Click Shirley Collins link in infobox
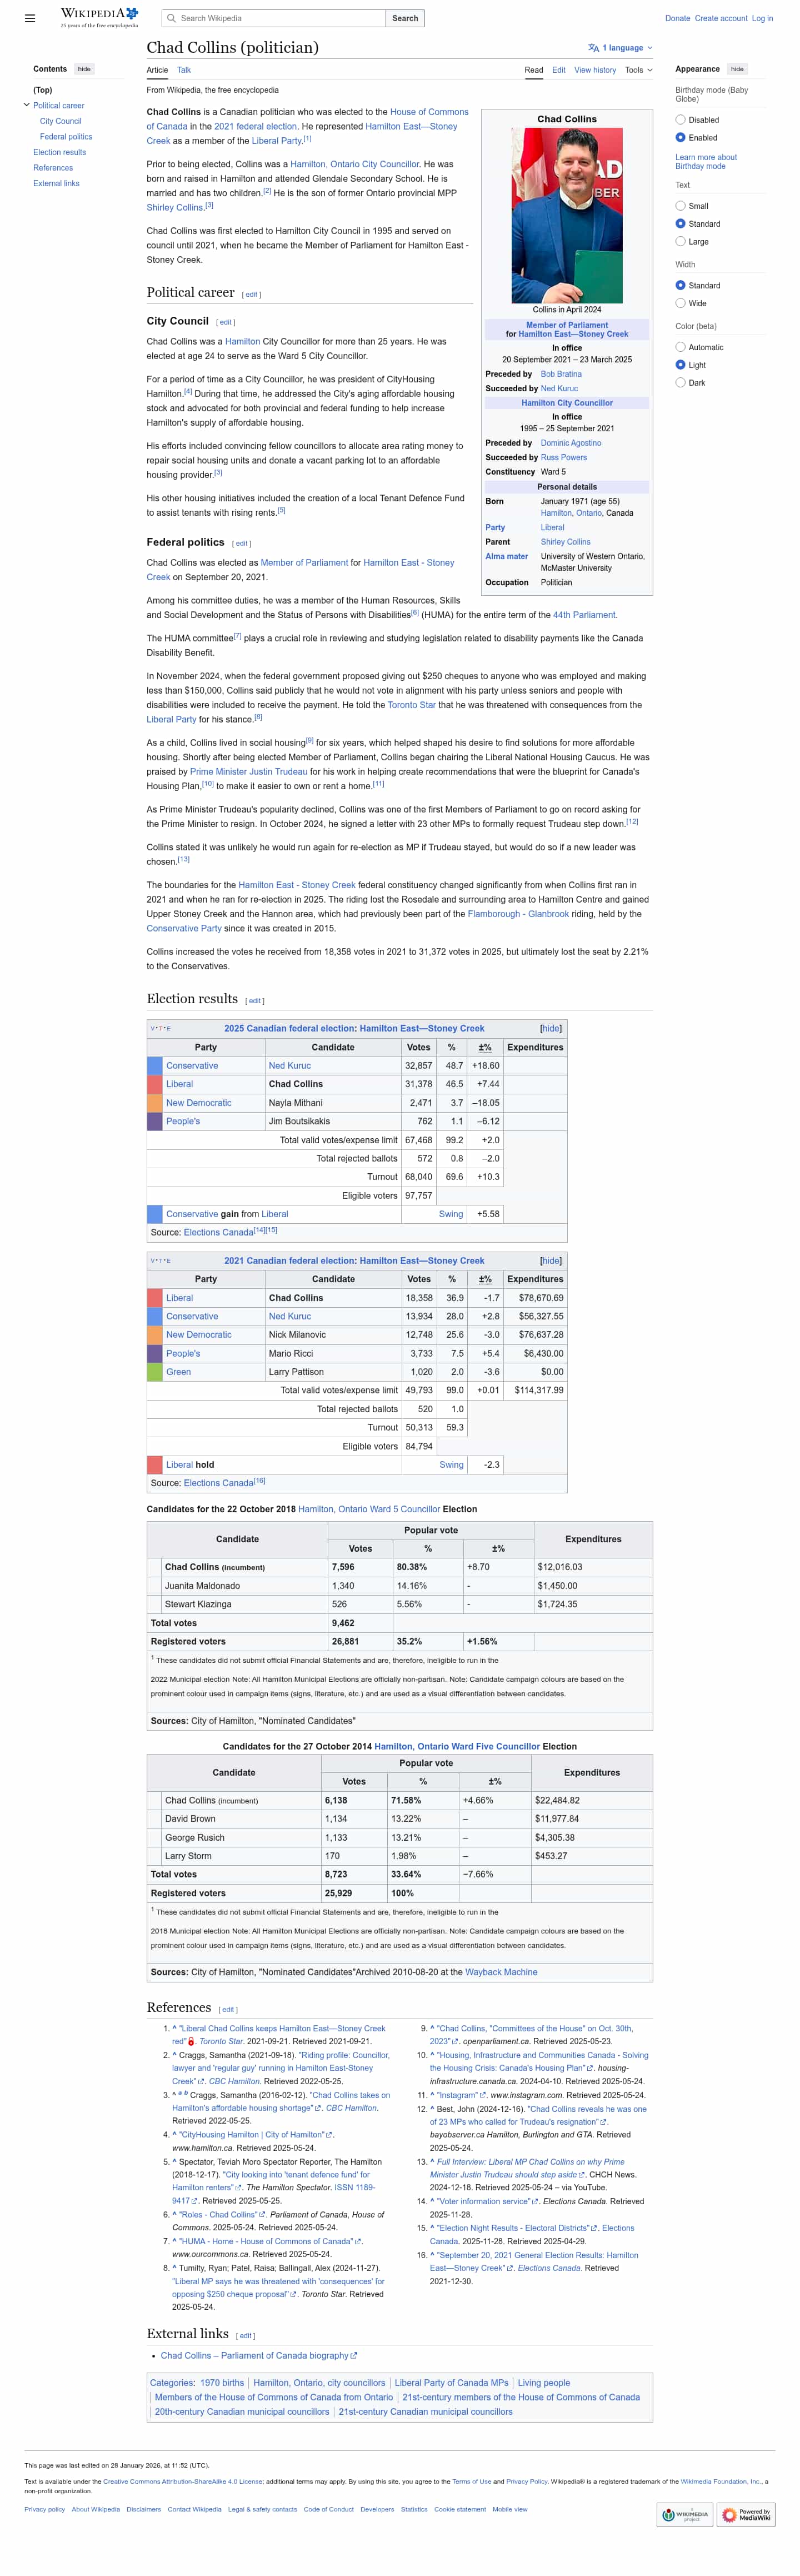 pyautogui.click(x=566, y=542)
